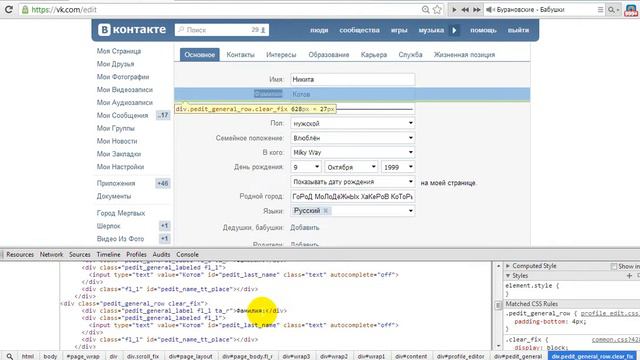Image resolution: width=640 pixels, height=360 pixels.
Task: Open Моя Страница in sidebar
Action: [x=119, y=51]
